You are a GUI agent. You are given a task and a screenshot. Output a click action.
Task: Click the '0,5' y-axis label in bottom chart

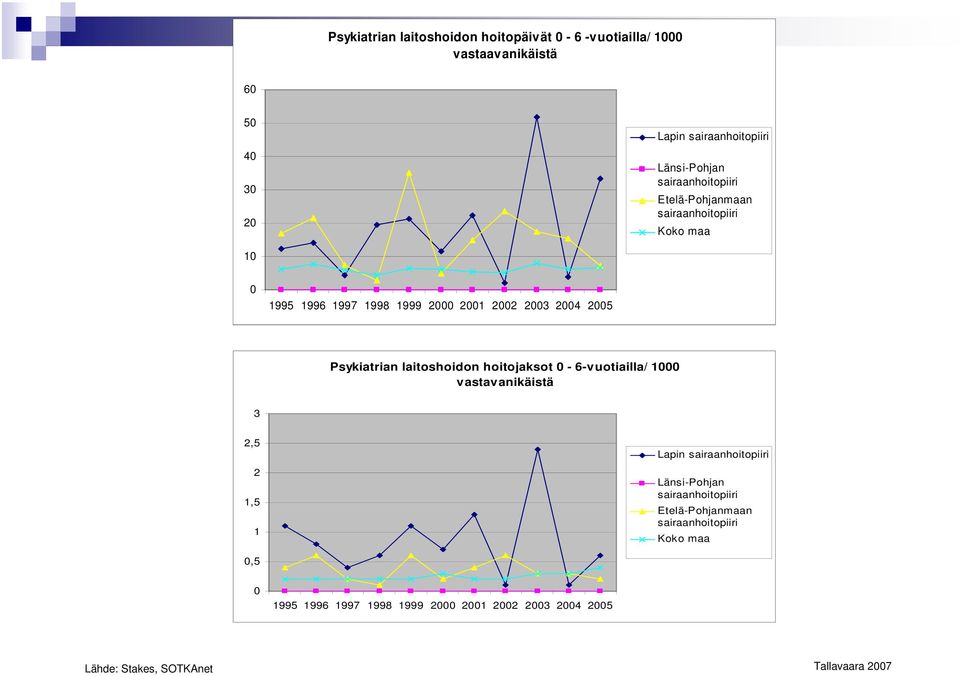pos(252,561)
